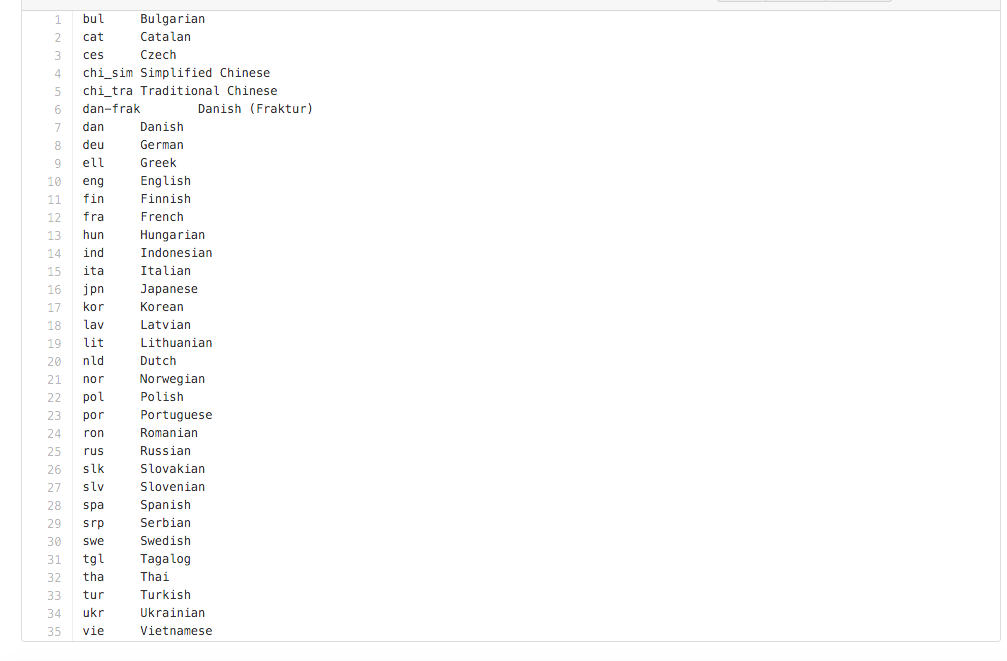Select the word 'Korean'
This screenshot has height=661, width=1007.
point(162,307)
